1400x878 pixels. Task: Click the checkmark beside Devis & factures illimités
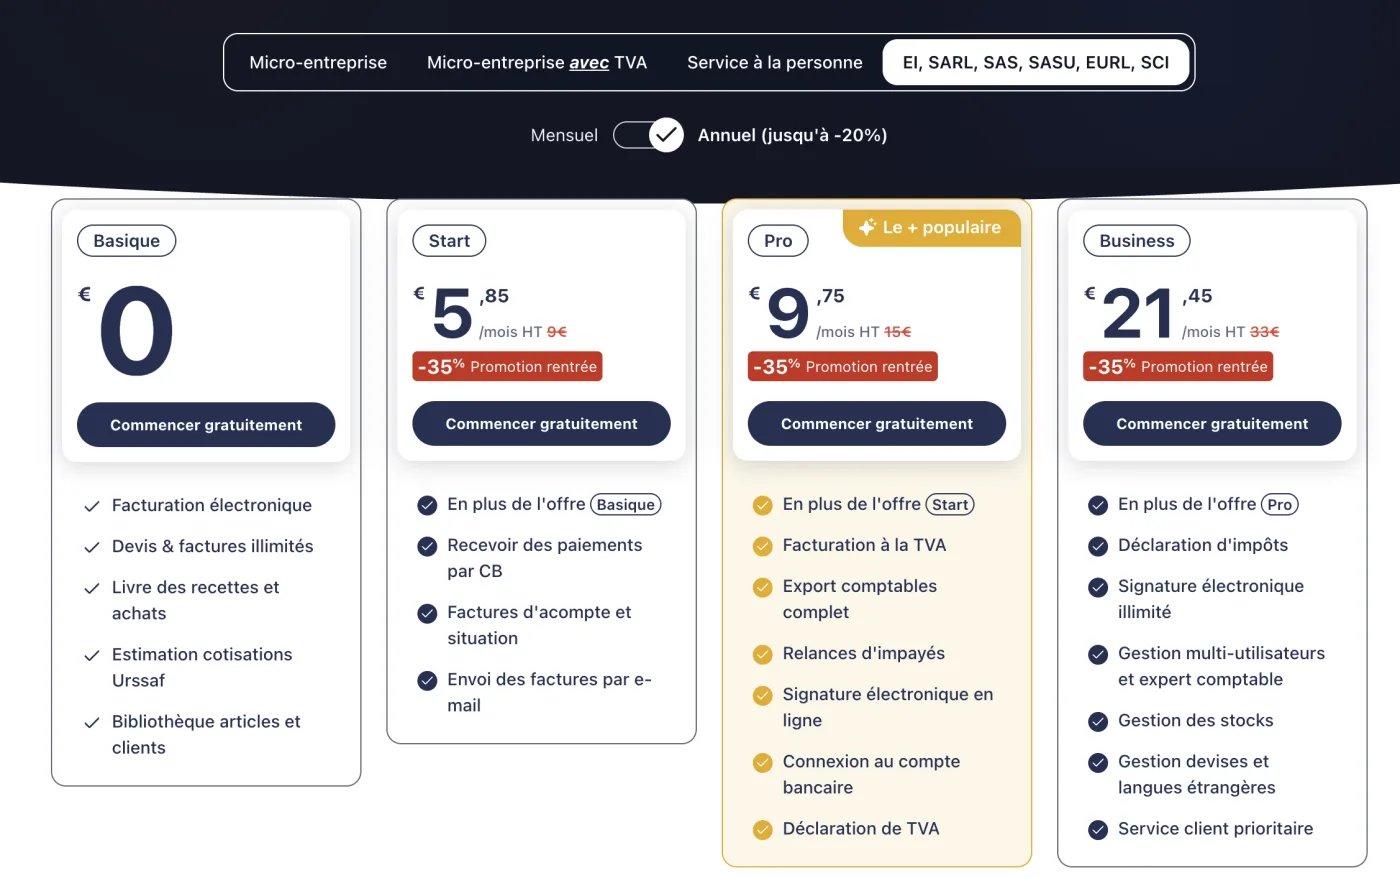click(x=92, y=547)
